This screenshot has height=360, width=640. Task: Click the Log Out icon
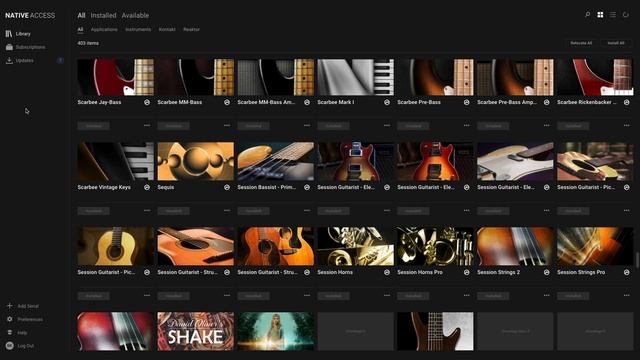pos(9,346)
